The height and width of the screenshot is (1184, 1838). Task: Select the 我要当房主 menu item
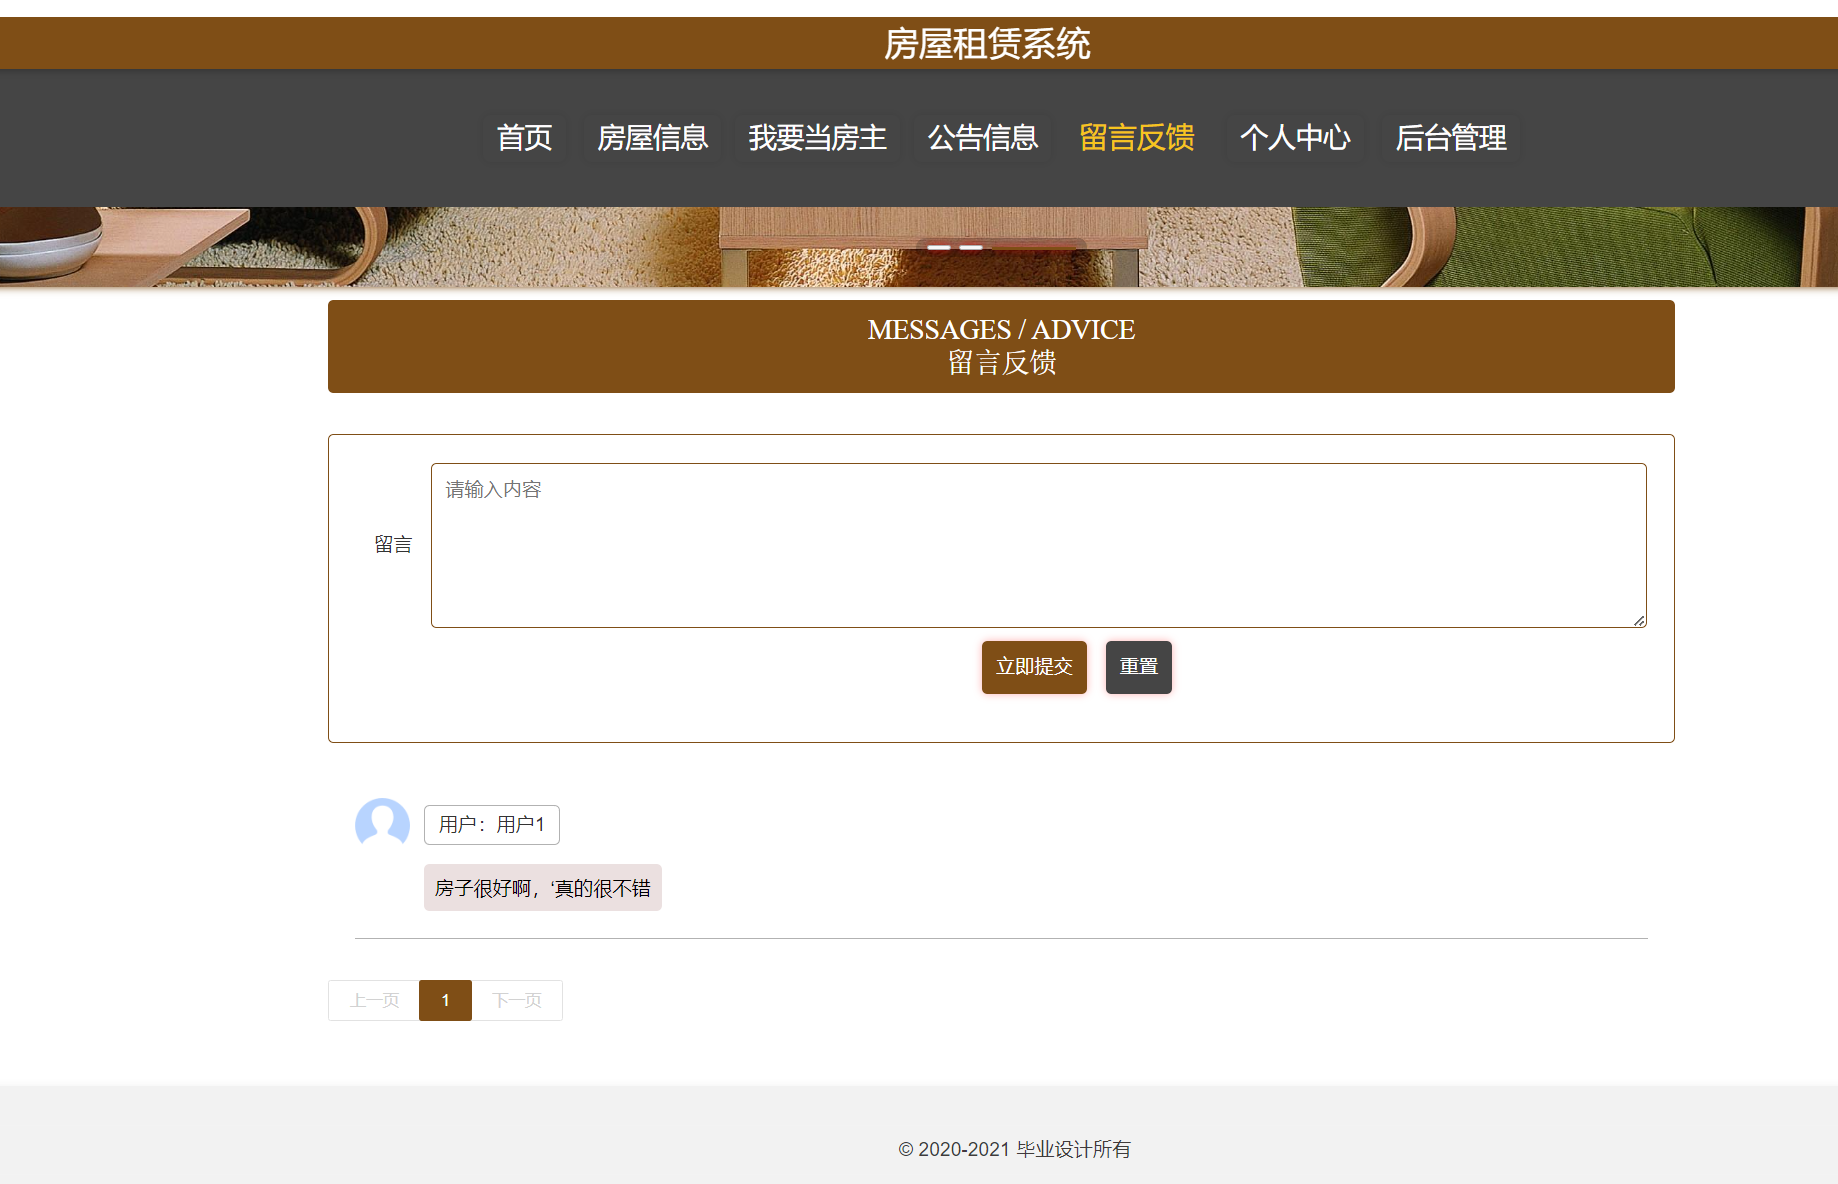818,138
